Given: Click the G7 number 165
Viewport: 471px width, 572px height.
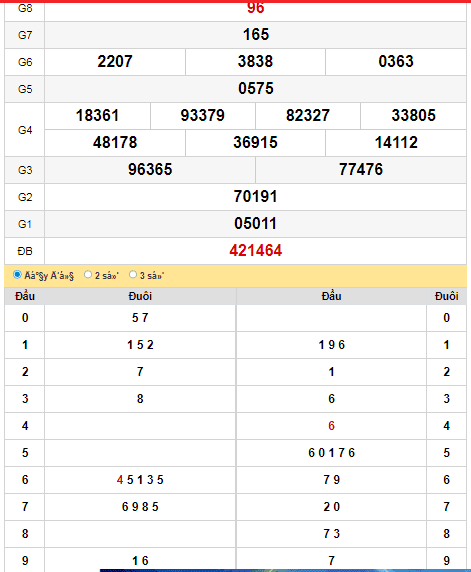Looking at the screenshot, I should coord(256,35).
